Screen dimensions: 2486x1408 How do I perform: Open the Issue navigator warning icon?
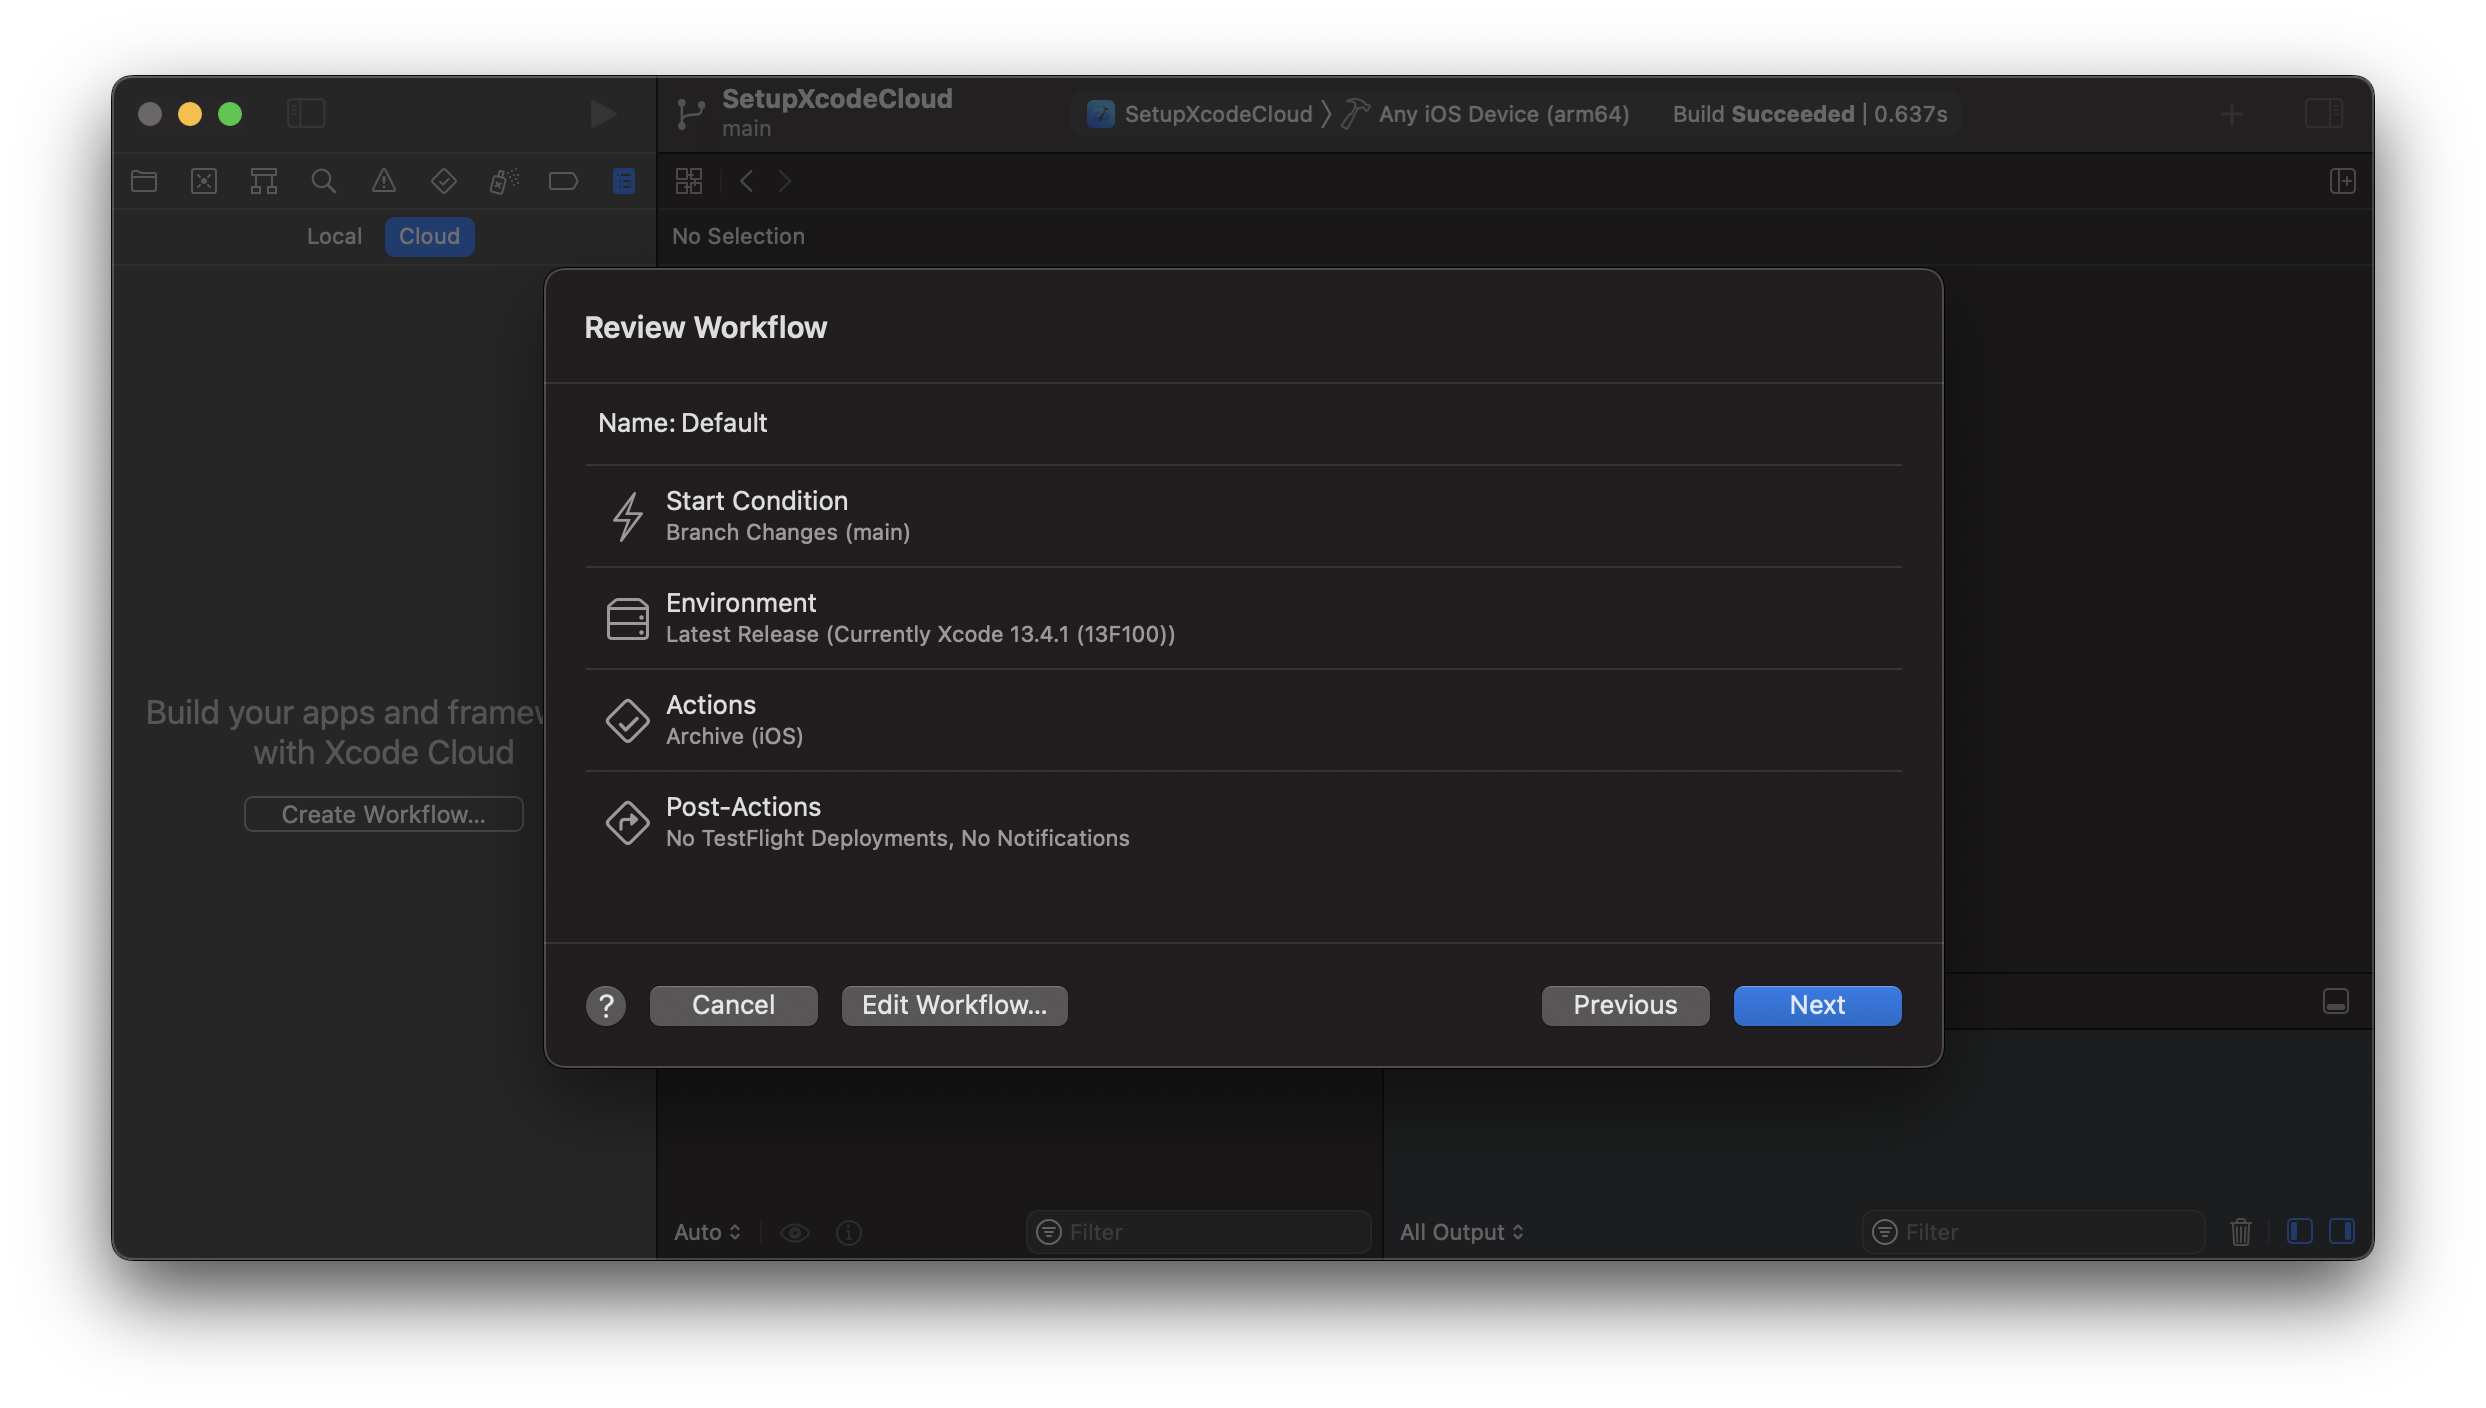pyautogui.click(x=384, y=181)
